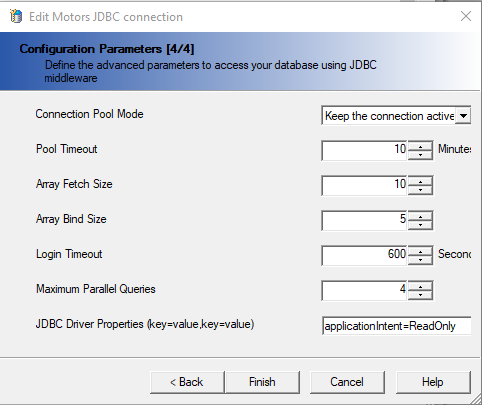Click the Maximum Parallel Queries label
The height and width of the screenshot is (405, 482).
(x=96, y=289)
